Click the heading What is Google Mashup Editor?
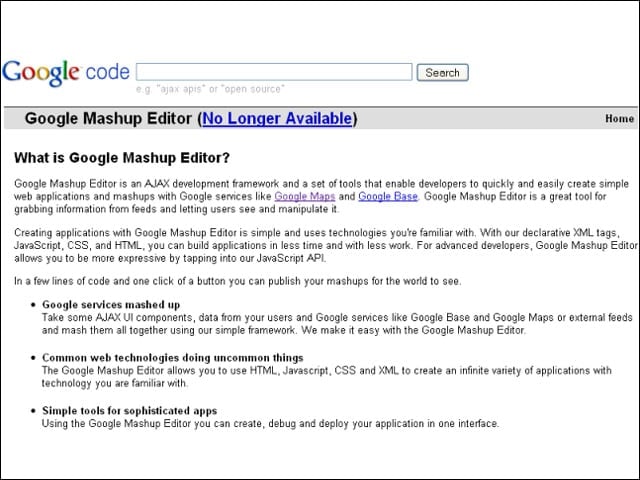640x480 pixels. pyautogui.click(x=122, y=158)
